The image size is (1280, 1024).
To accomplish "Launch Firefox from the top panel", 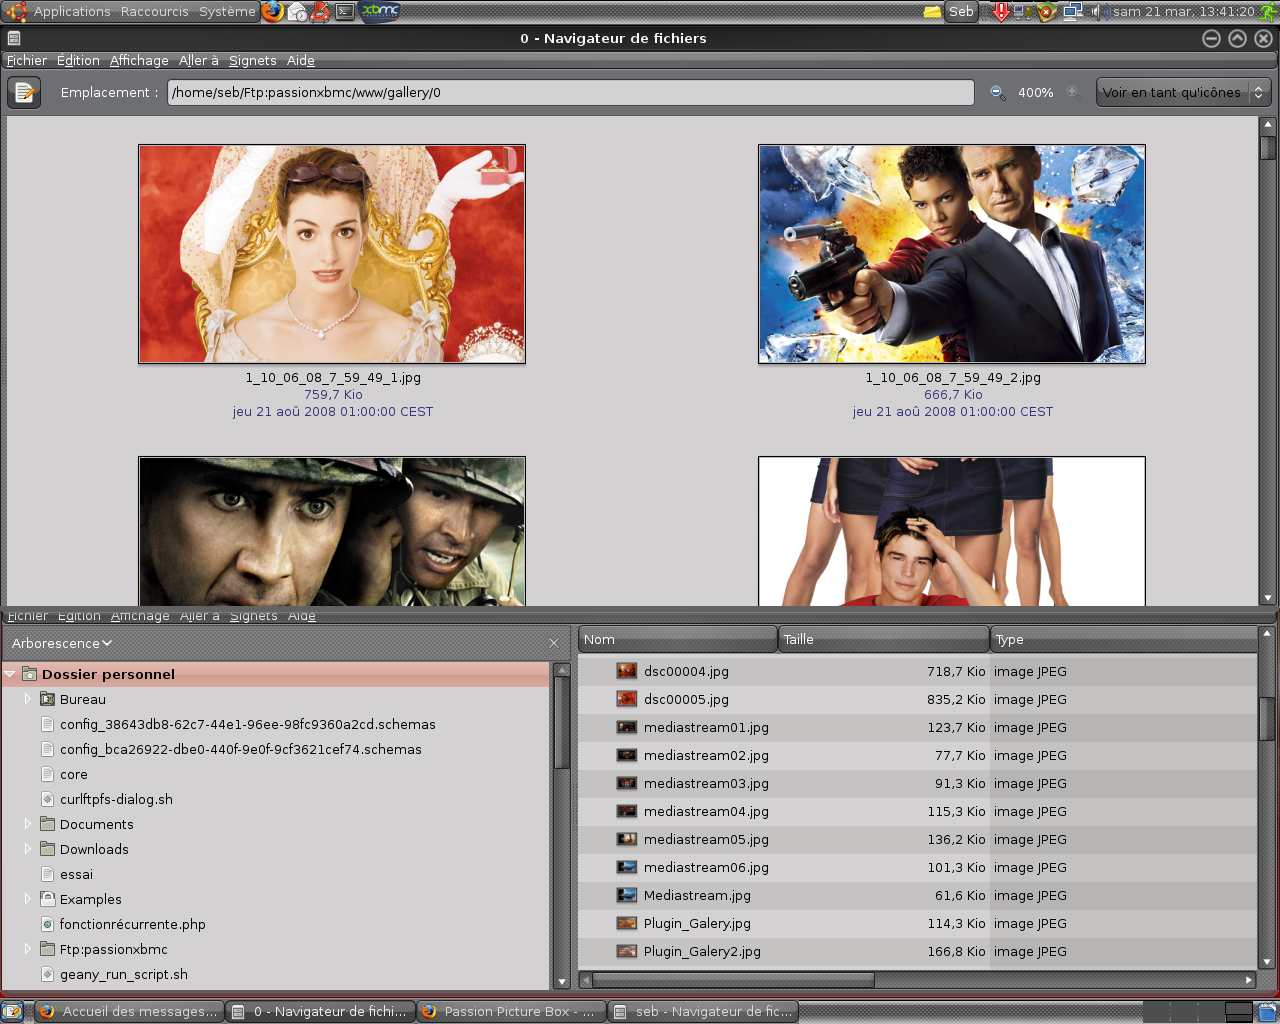I will coord(273,11).
